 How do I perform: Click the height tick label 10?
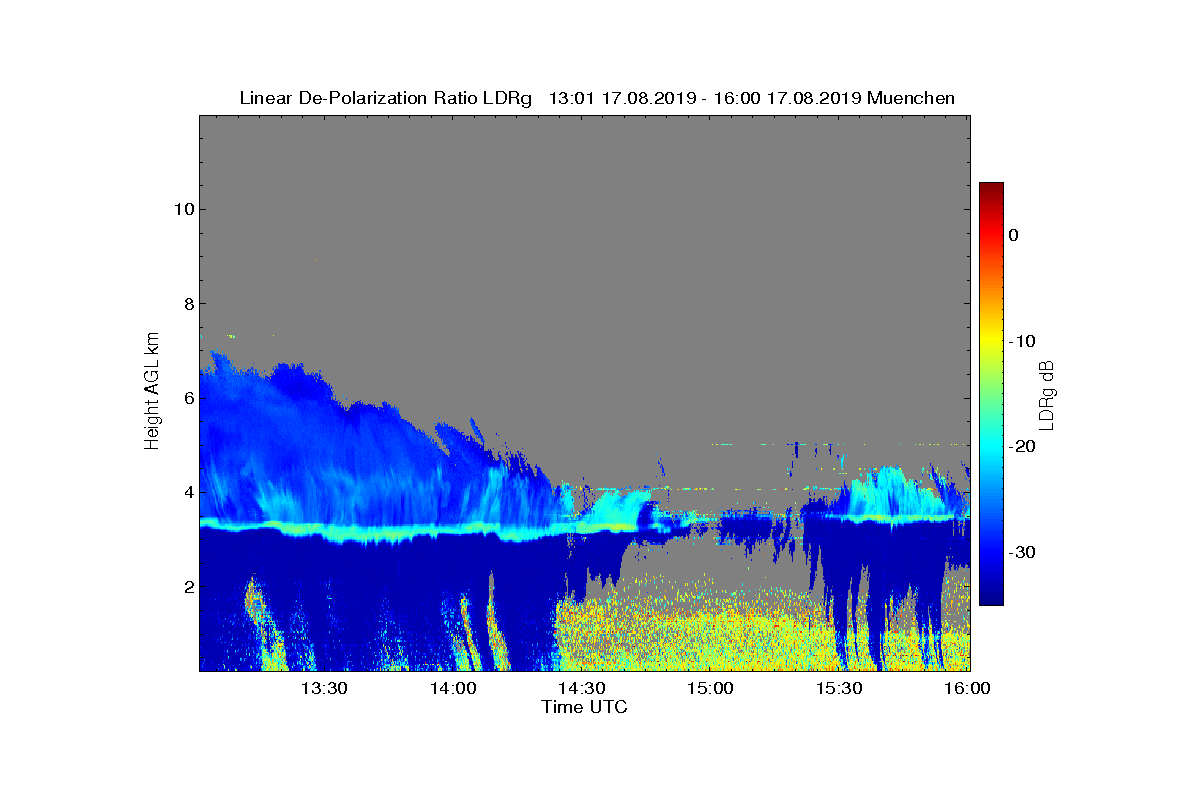183,209
